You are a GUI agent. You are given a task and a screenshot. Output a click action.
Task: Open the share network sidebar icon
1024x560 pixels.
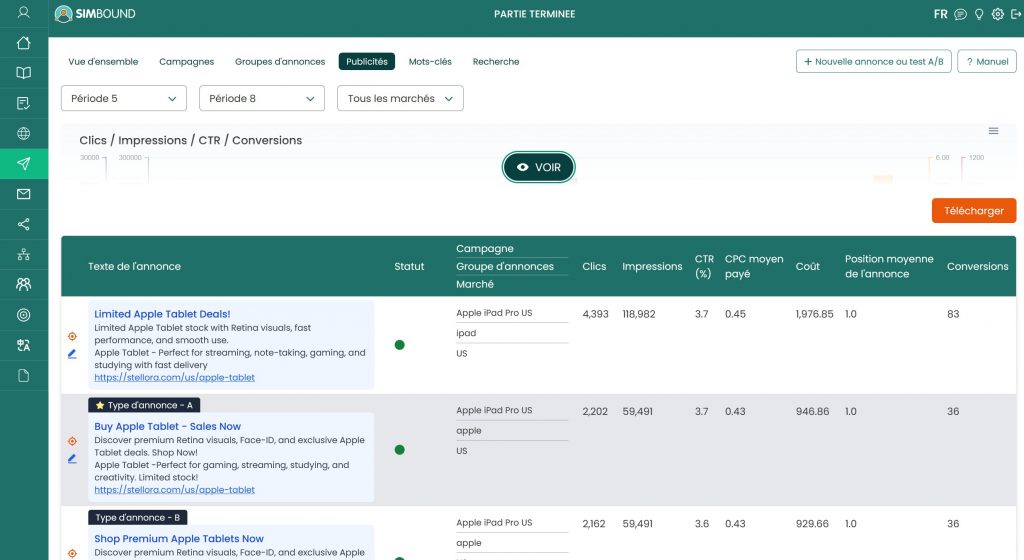pyautogui.click(x=24, y=225)
